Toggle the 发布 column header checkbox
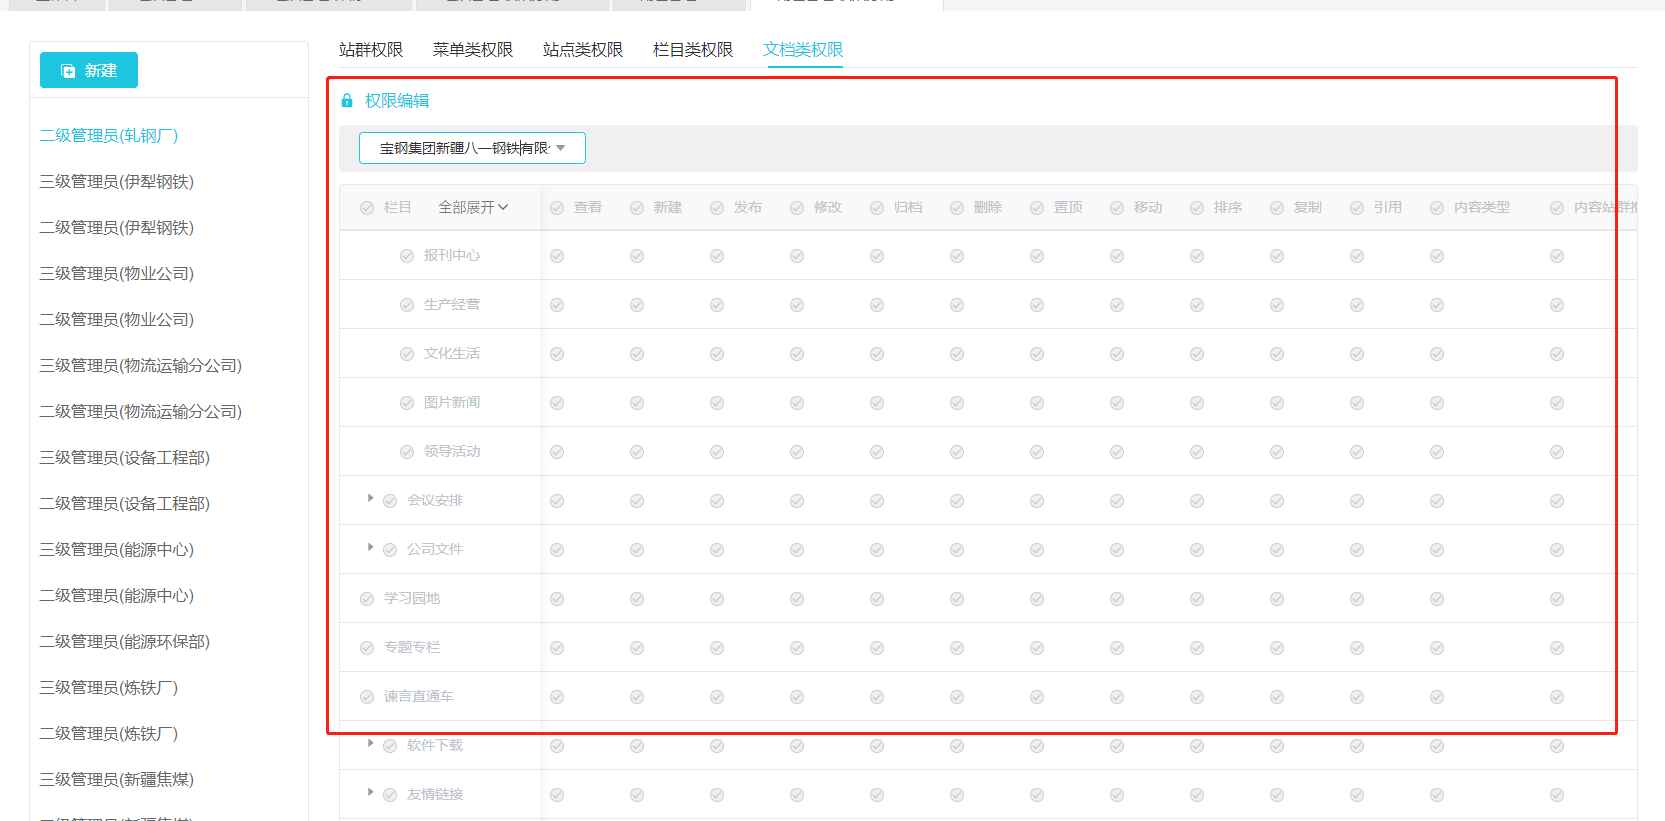 point(717,208)
